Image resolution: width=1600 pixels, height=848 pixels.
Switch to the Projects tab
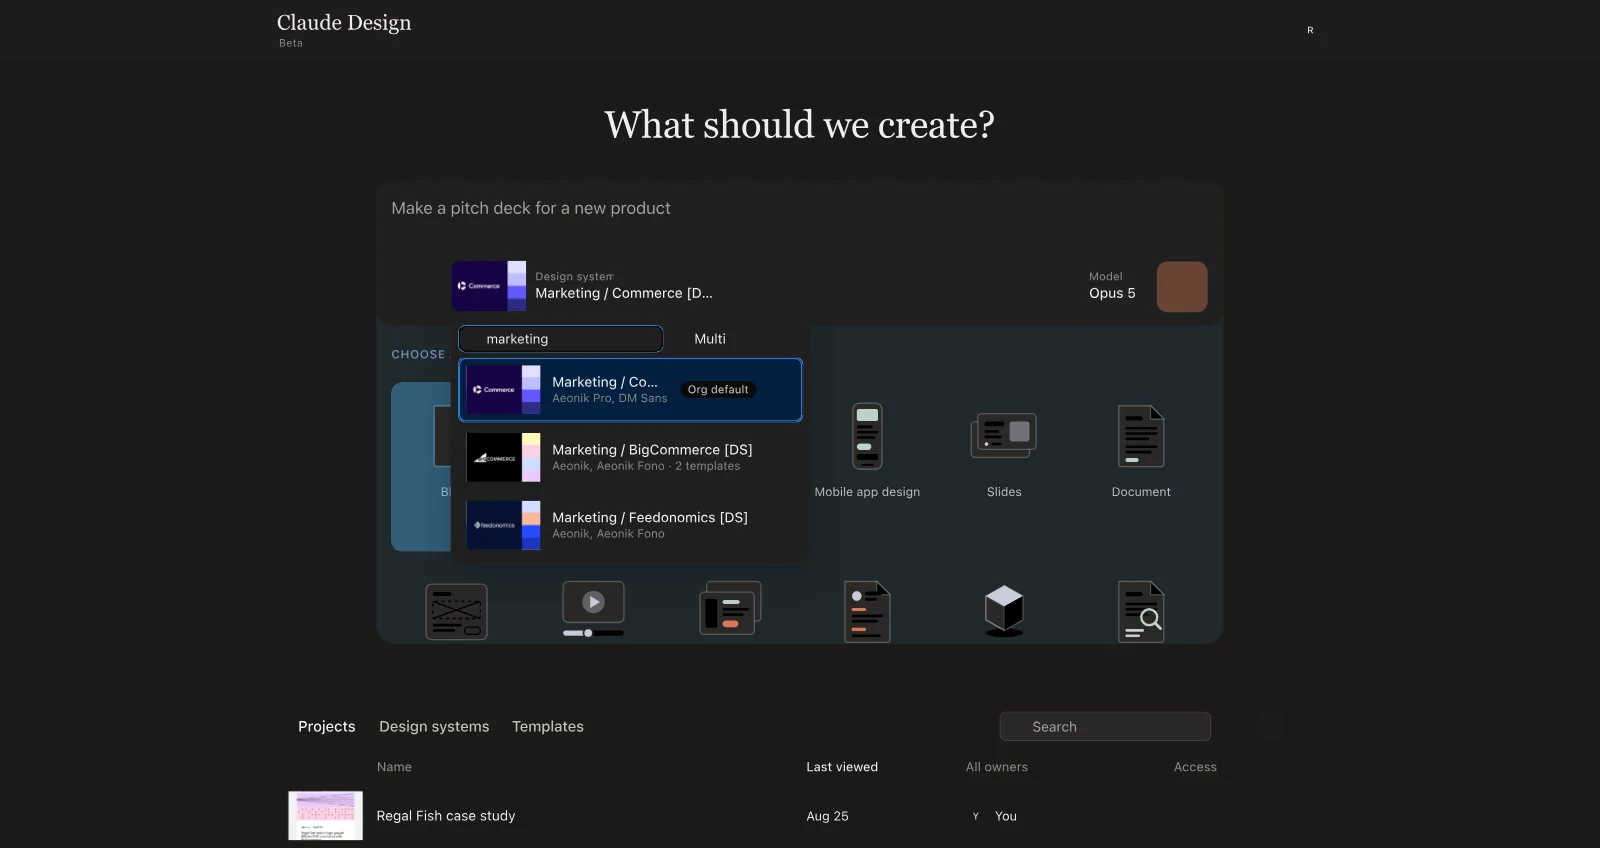pyautogui.click(x=327, y=727)
